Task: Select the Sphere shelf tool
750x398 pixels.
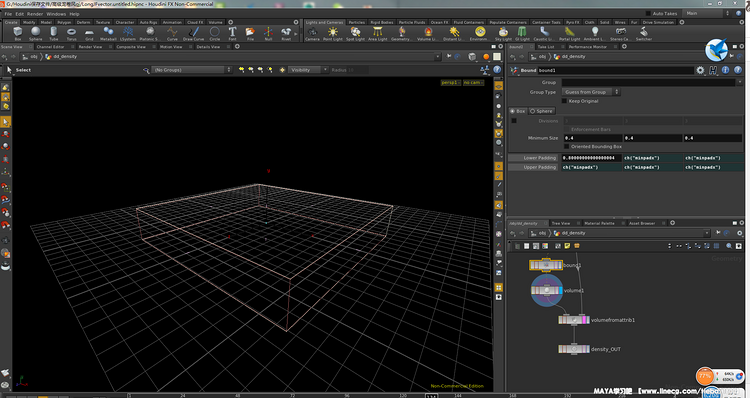Action: point(35,33)
